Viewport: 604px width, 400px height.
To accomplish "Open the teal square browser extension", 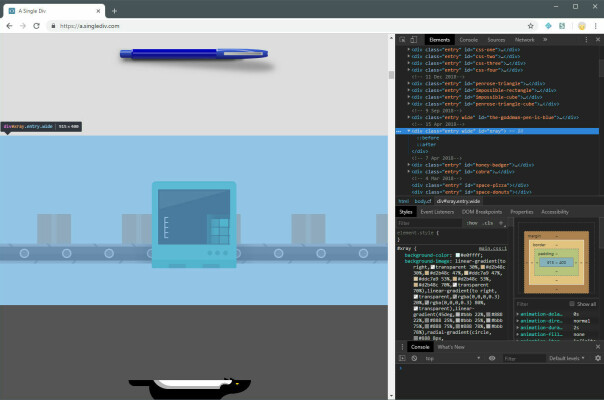I will (x=562, y=26).
